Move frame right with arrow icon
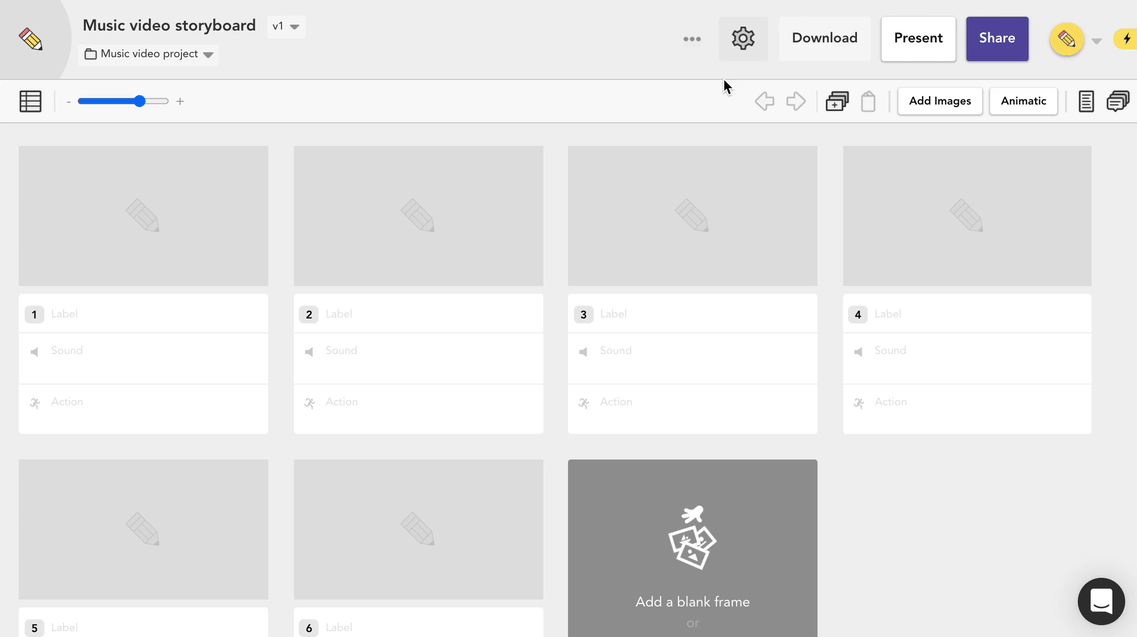This screenshot has width=1137, height=637. click(795, 101)
